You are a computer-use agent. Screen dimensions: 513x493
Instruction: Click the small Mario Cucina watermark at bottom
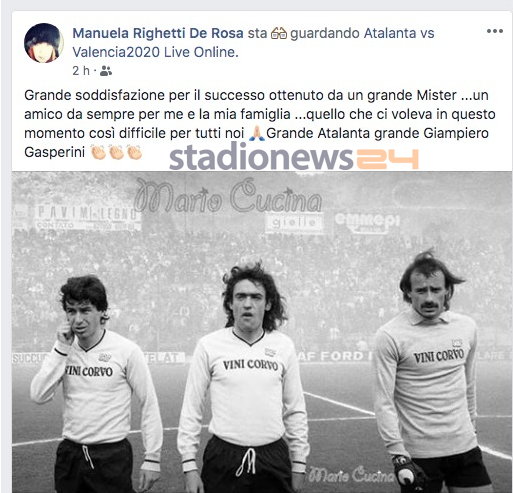[x=351, y=475]
